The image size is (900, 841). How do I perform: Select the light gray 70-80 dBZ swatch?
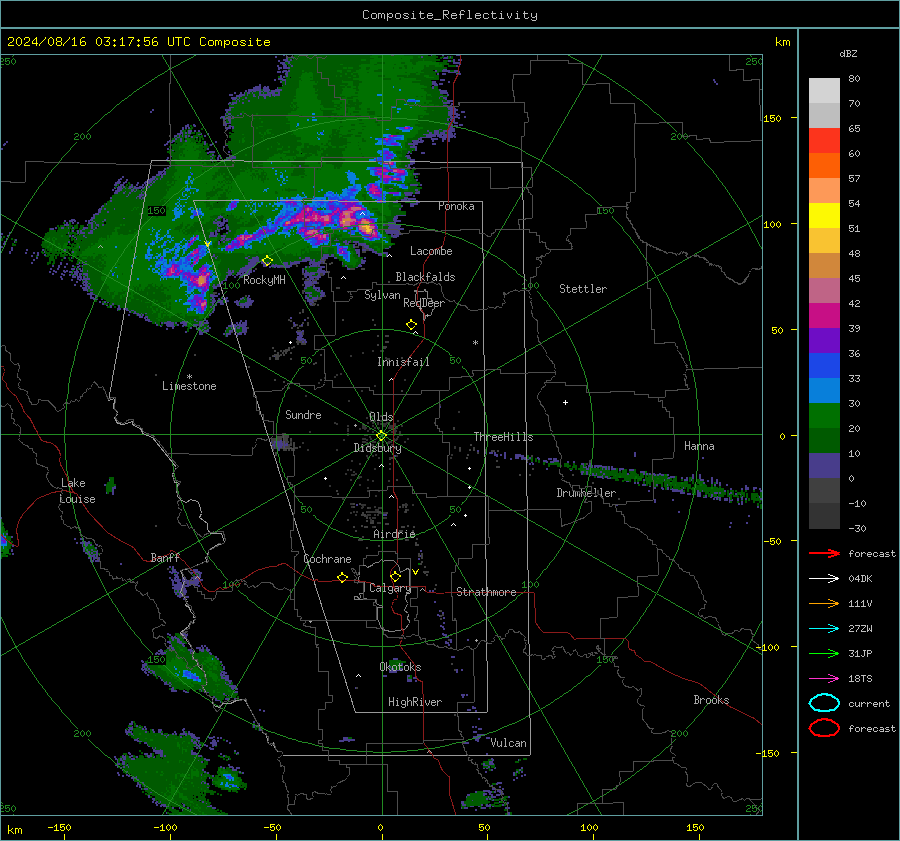click(824, 91)
